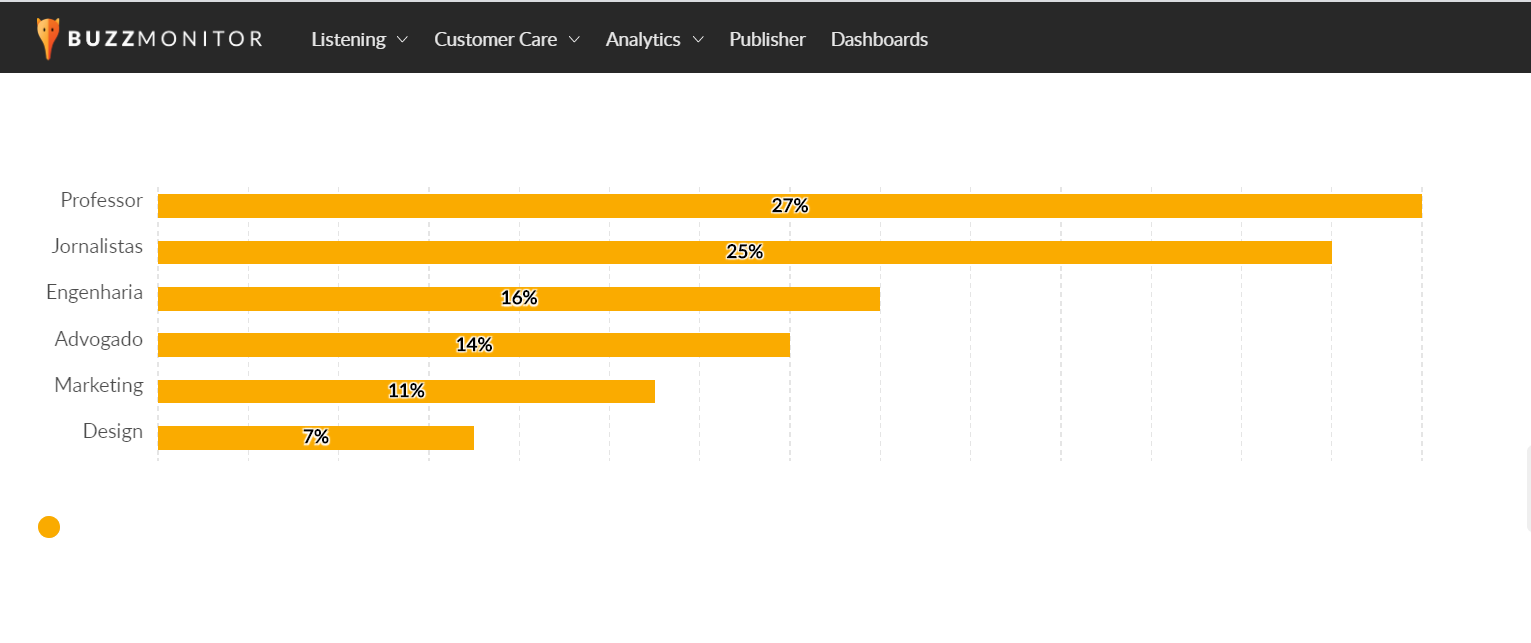1531x643 pixels.
Task: Click the Engenharia 16% bar
Action: coord(518,298)
